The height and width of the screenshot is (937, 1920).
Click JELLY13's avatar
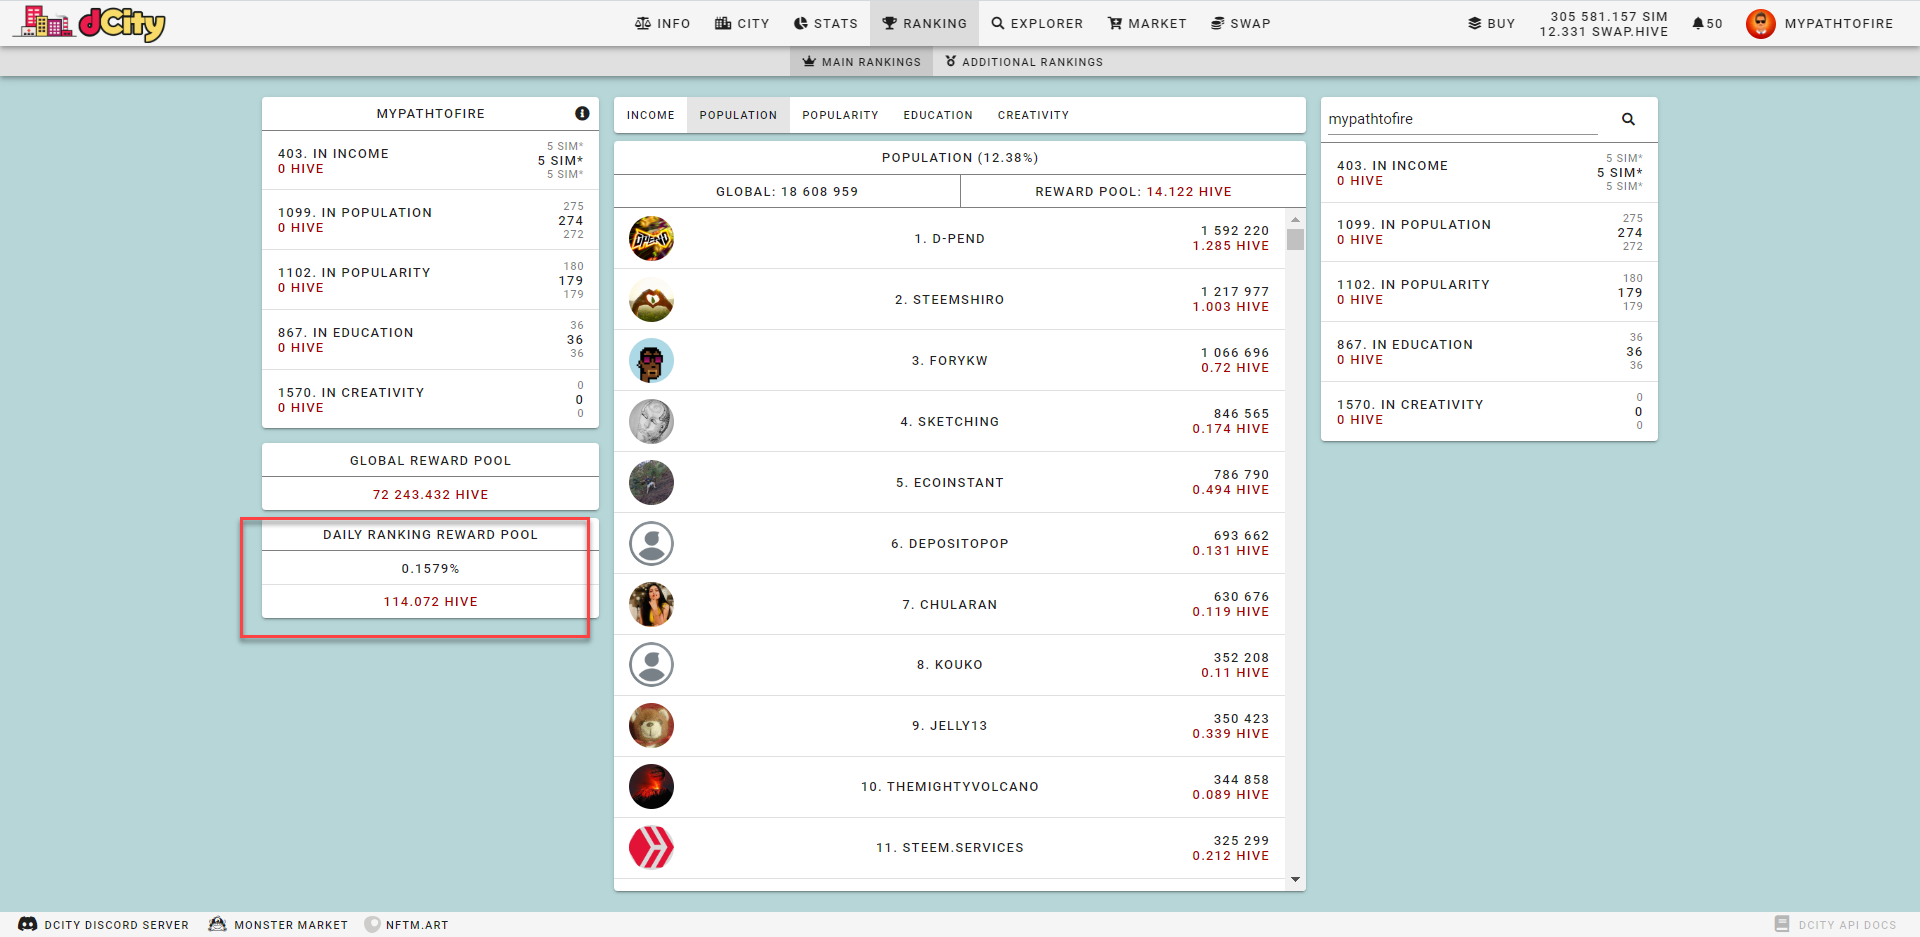(x=651, y=726)
